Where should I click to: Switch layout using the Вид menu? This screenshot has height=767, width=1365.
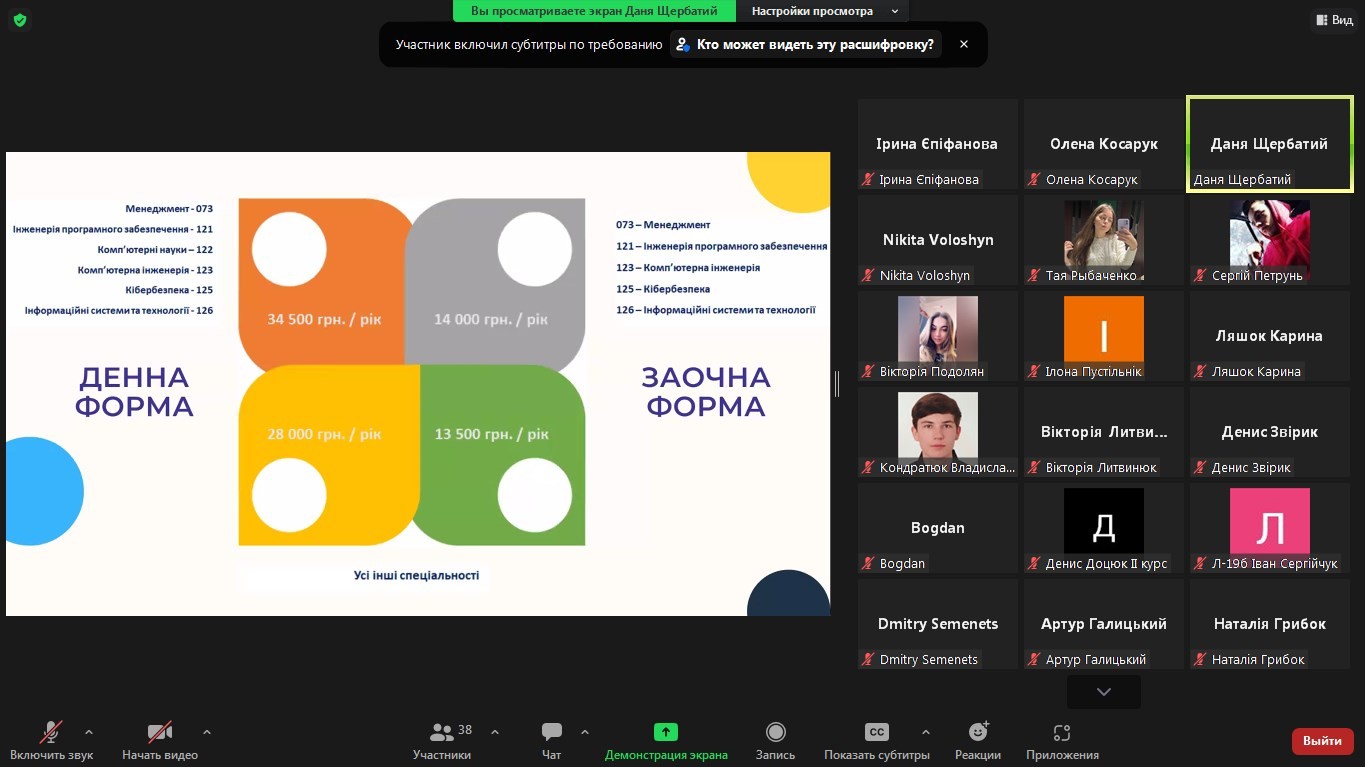(1334, 20)
